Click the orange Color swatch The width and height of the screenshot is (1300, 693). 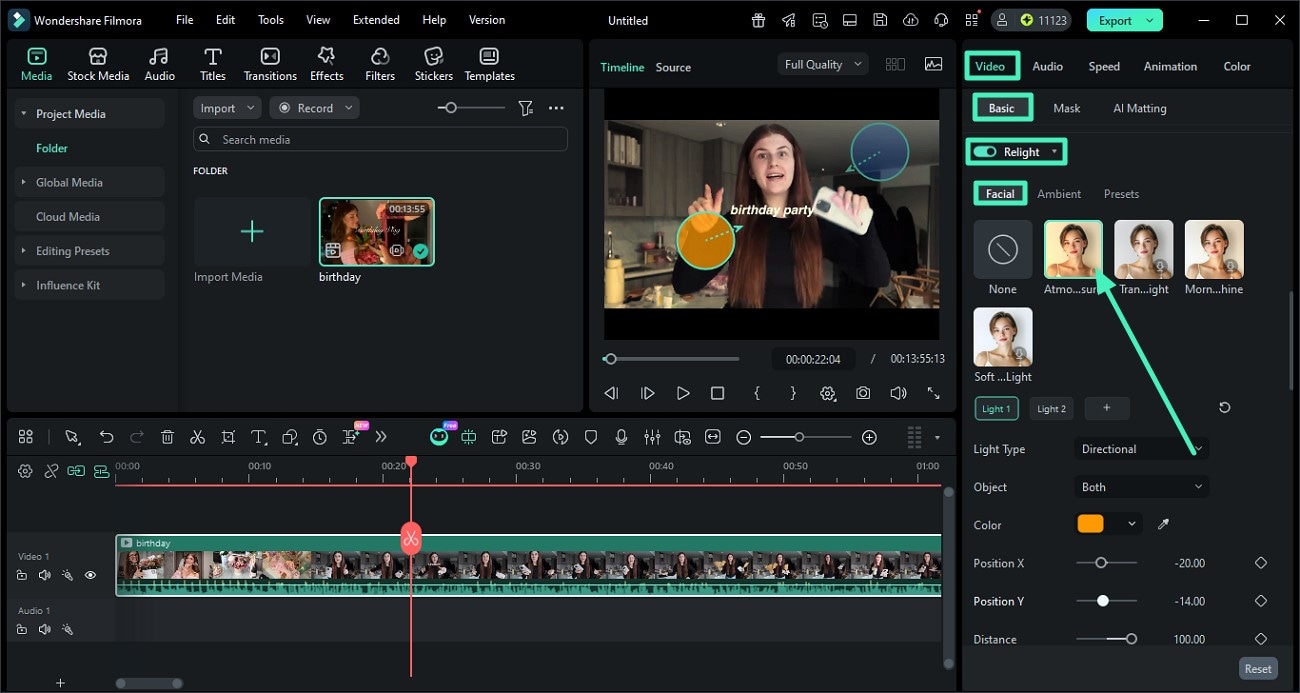click(1090, 524)
